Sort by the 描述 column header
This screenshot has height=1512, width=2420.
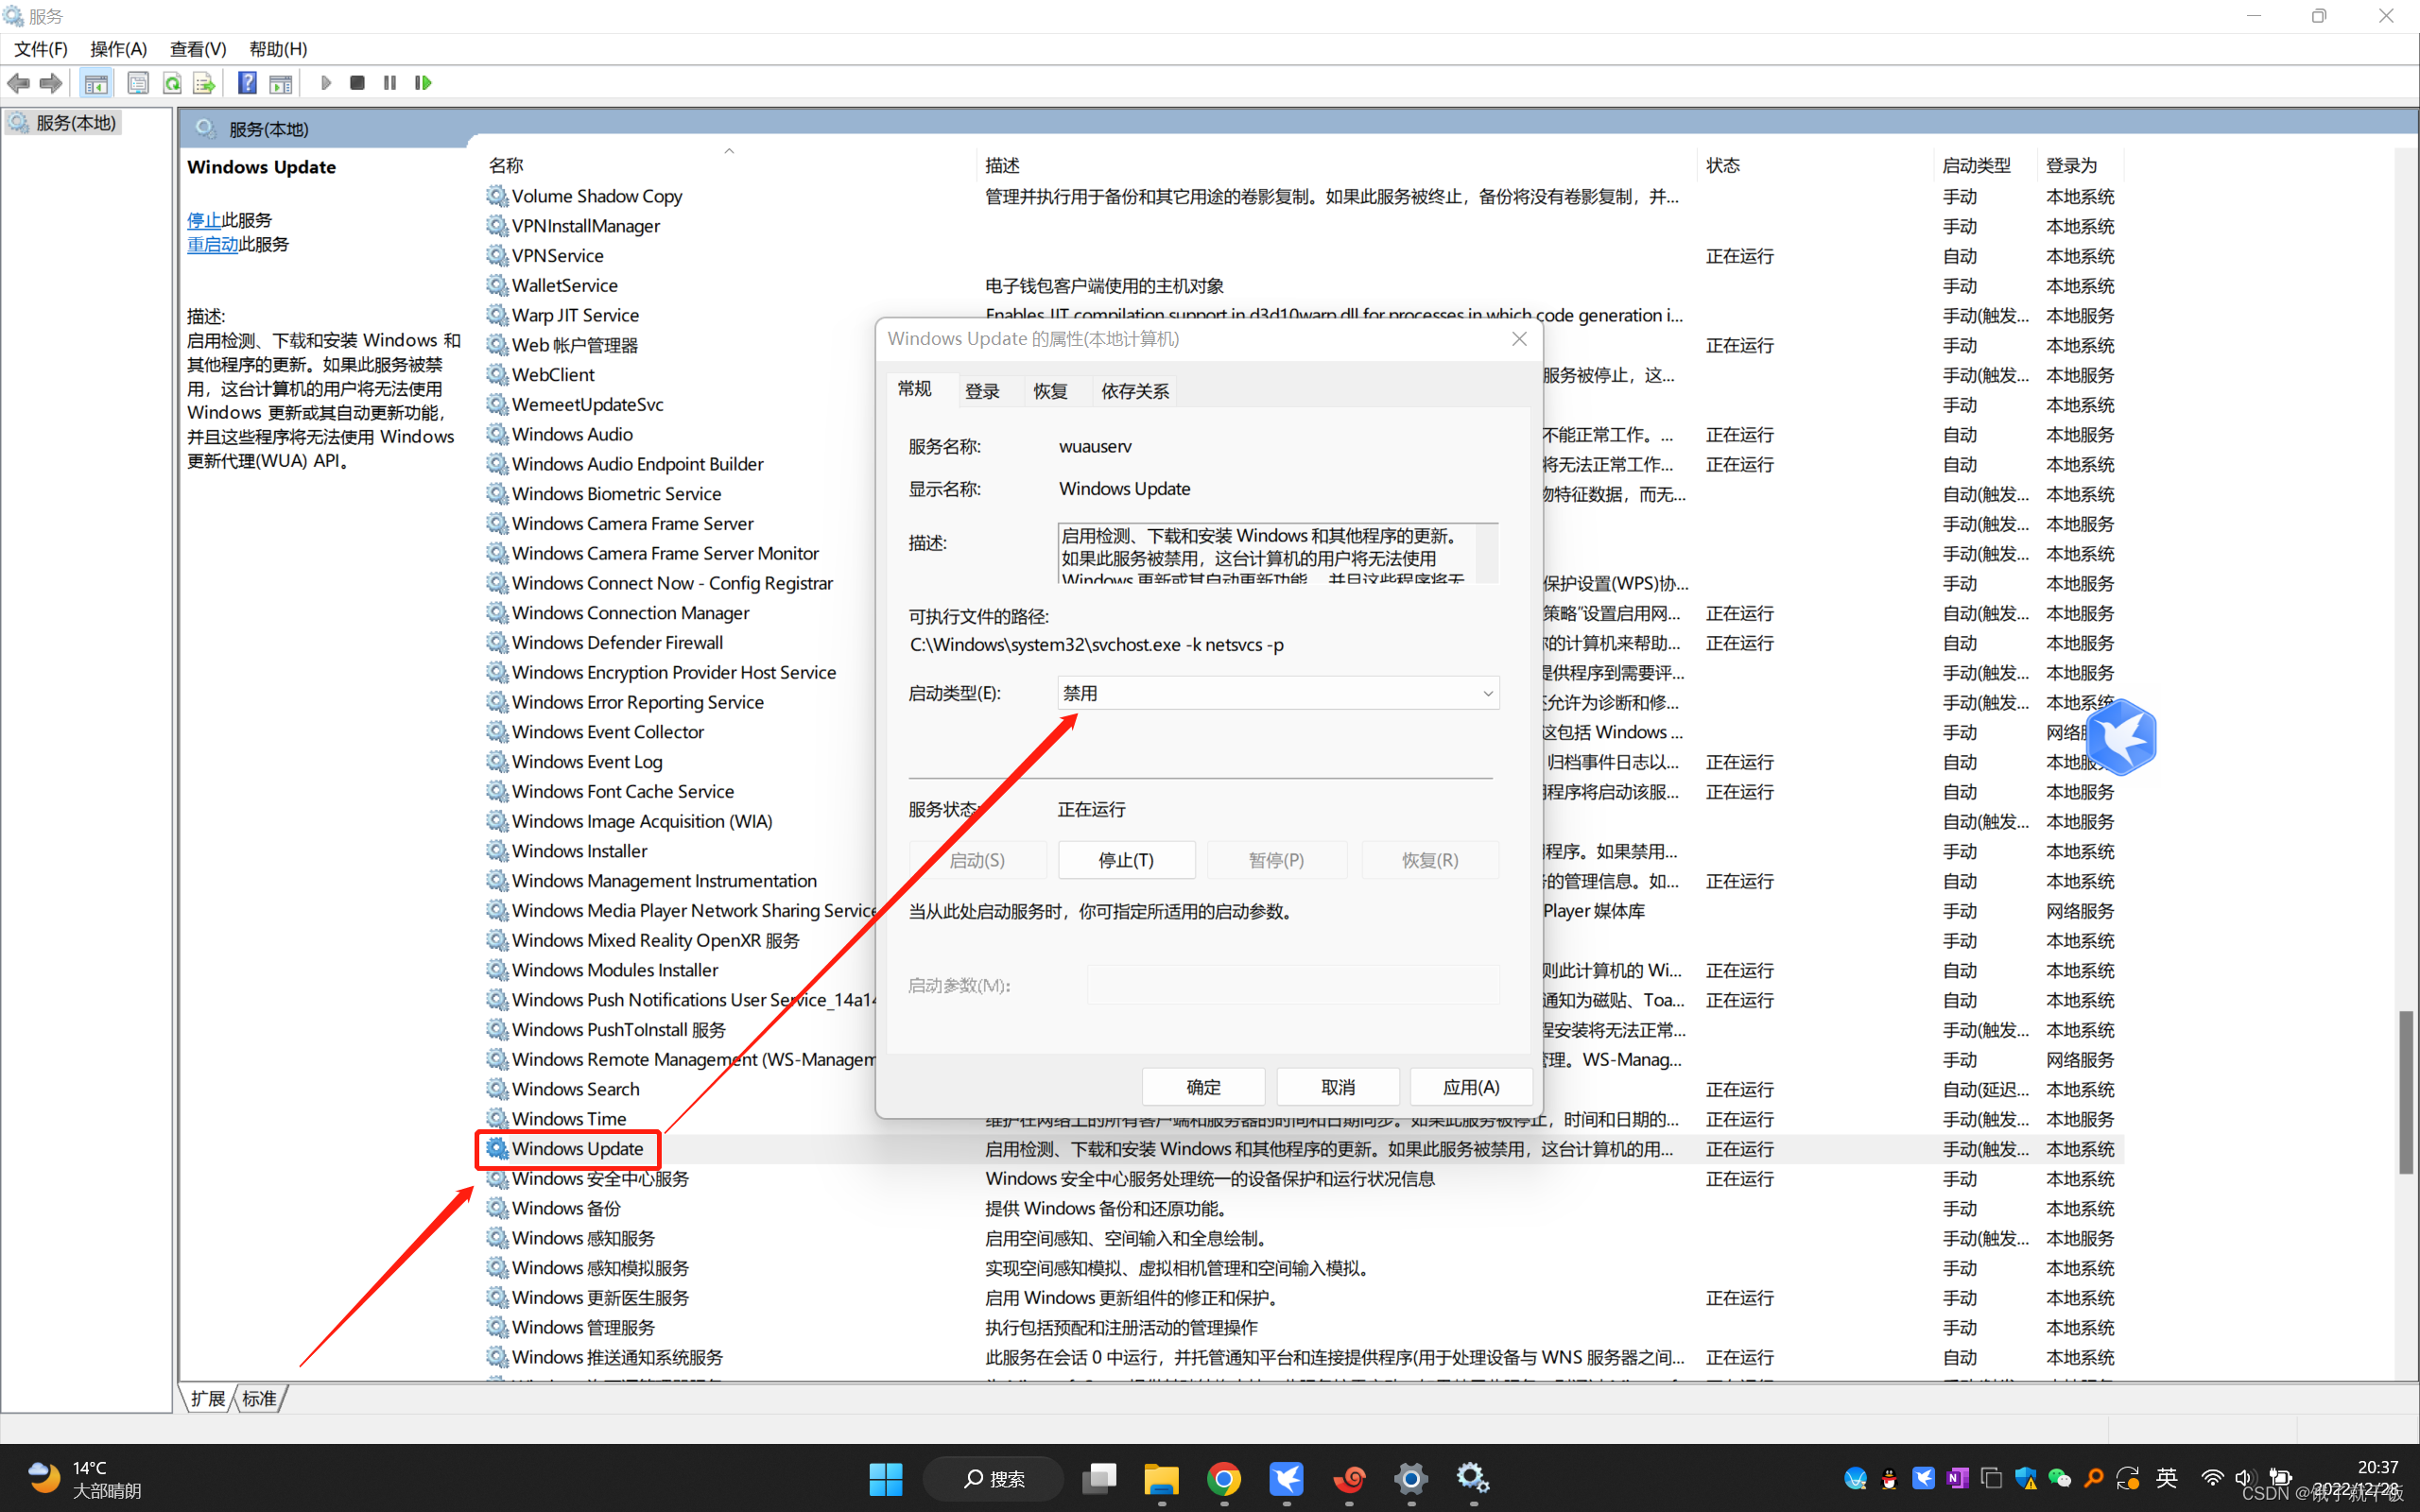coord(1002,165)
